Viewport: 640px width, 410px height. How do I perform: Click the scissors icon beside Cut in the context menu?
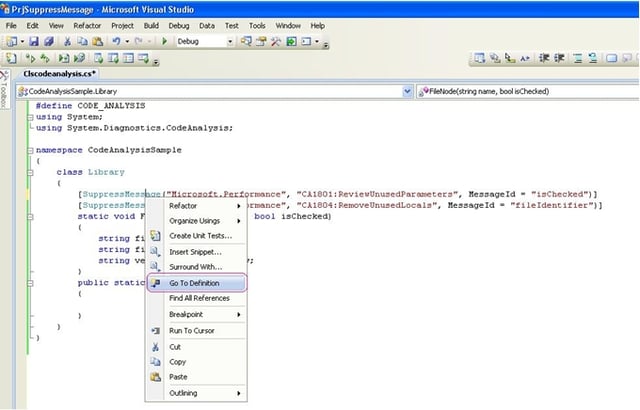coord(155,347)
